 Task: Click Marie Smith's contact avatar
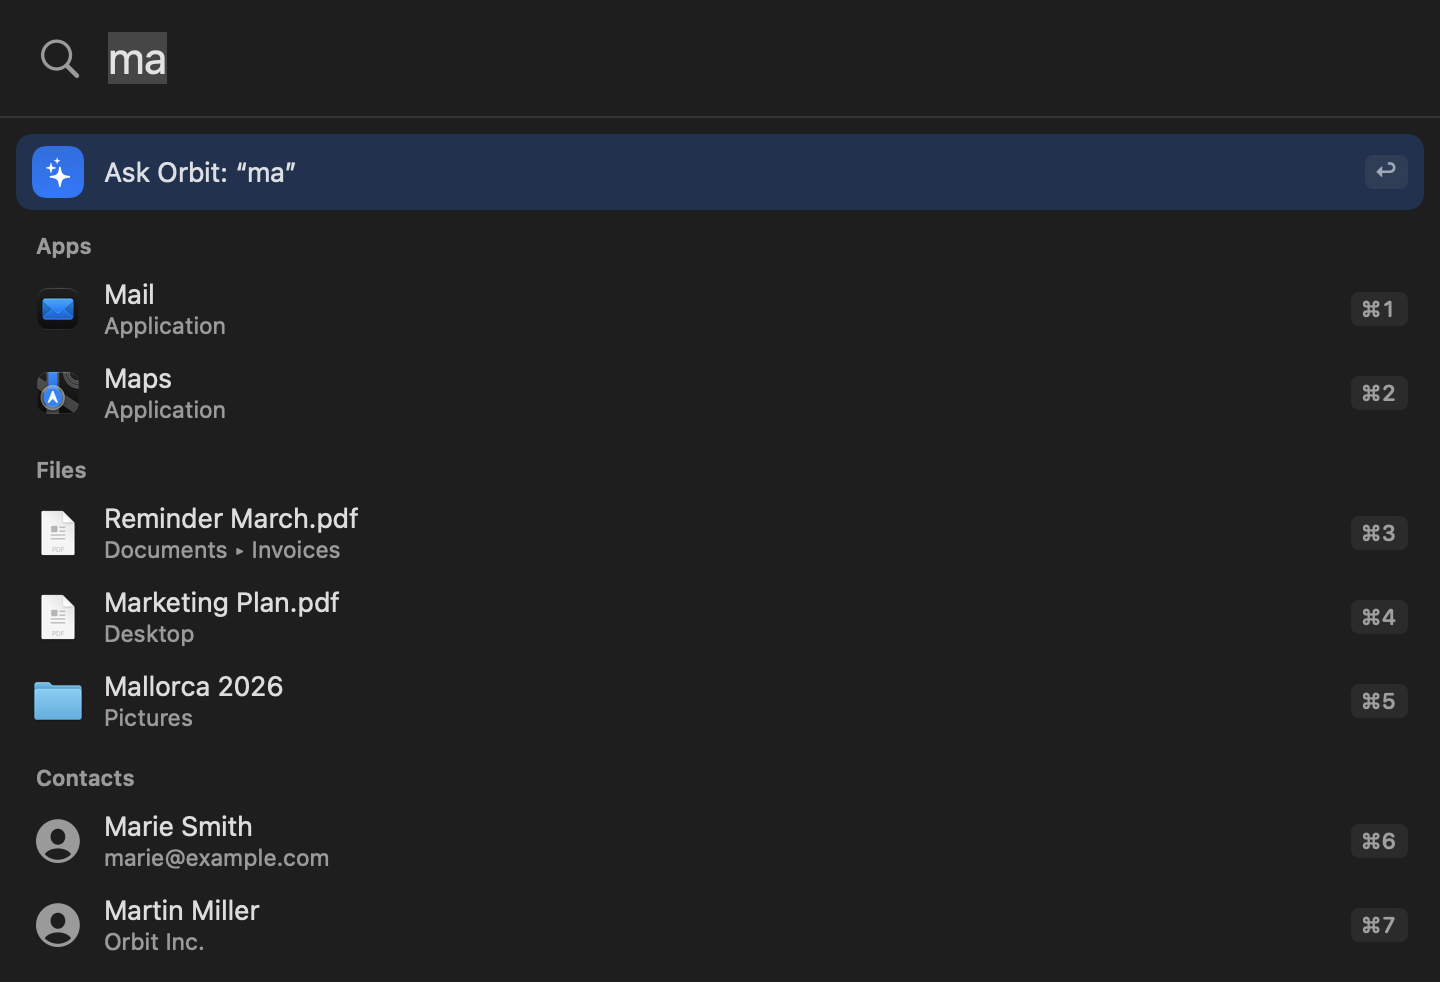pyautogui.click(x=58, y=841)
